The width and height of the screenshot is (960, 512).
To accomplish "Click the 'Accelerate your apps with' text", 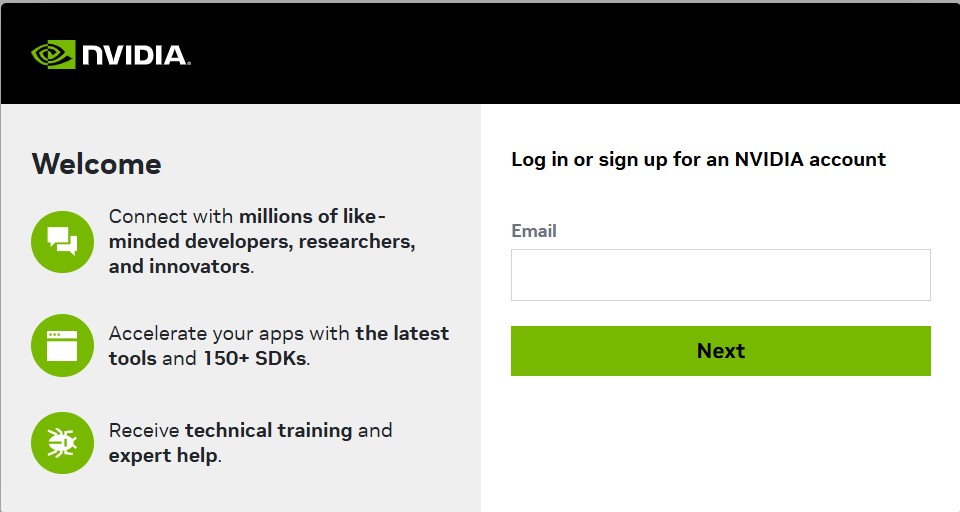I will click(x=230, y=334).
